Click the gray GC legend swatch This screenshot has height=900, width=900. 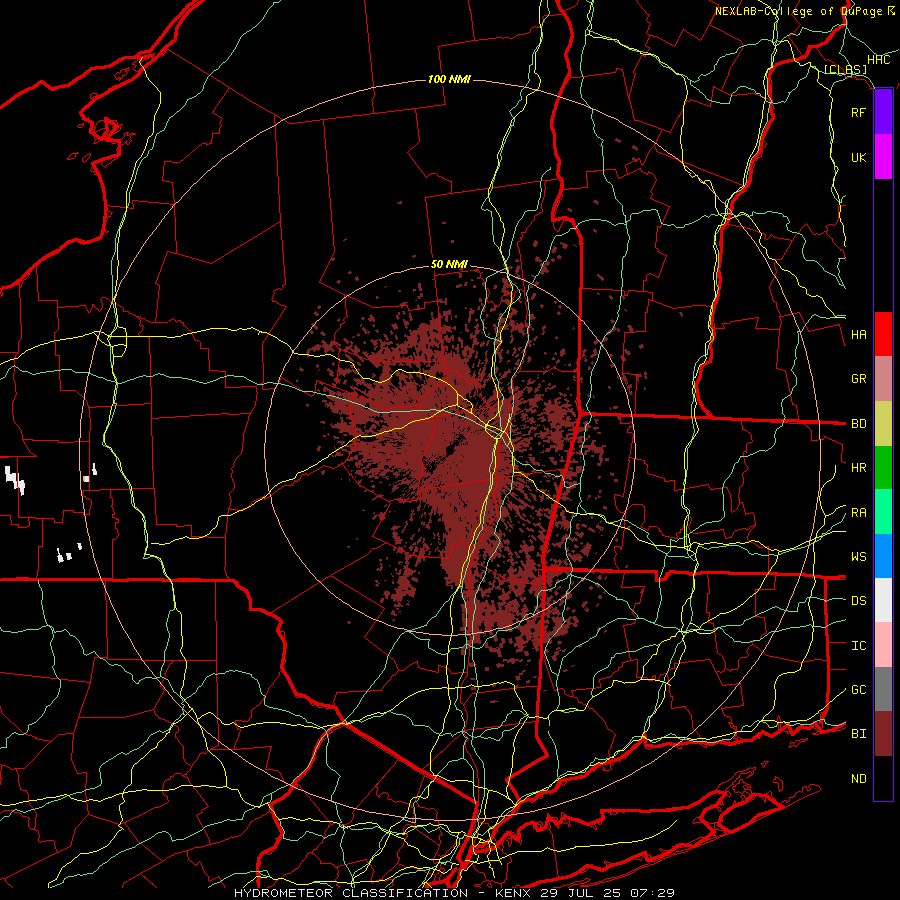coord(883,689)
